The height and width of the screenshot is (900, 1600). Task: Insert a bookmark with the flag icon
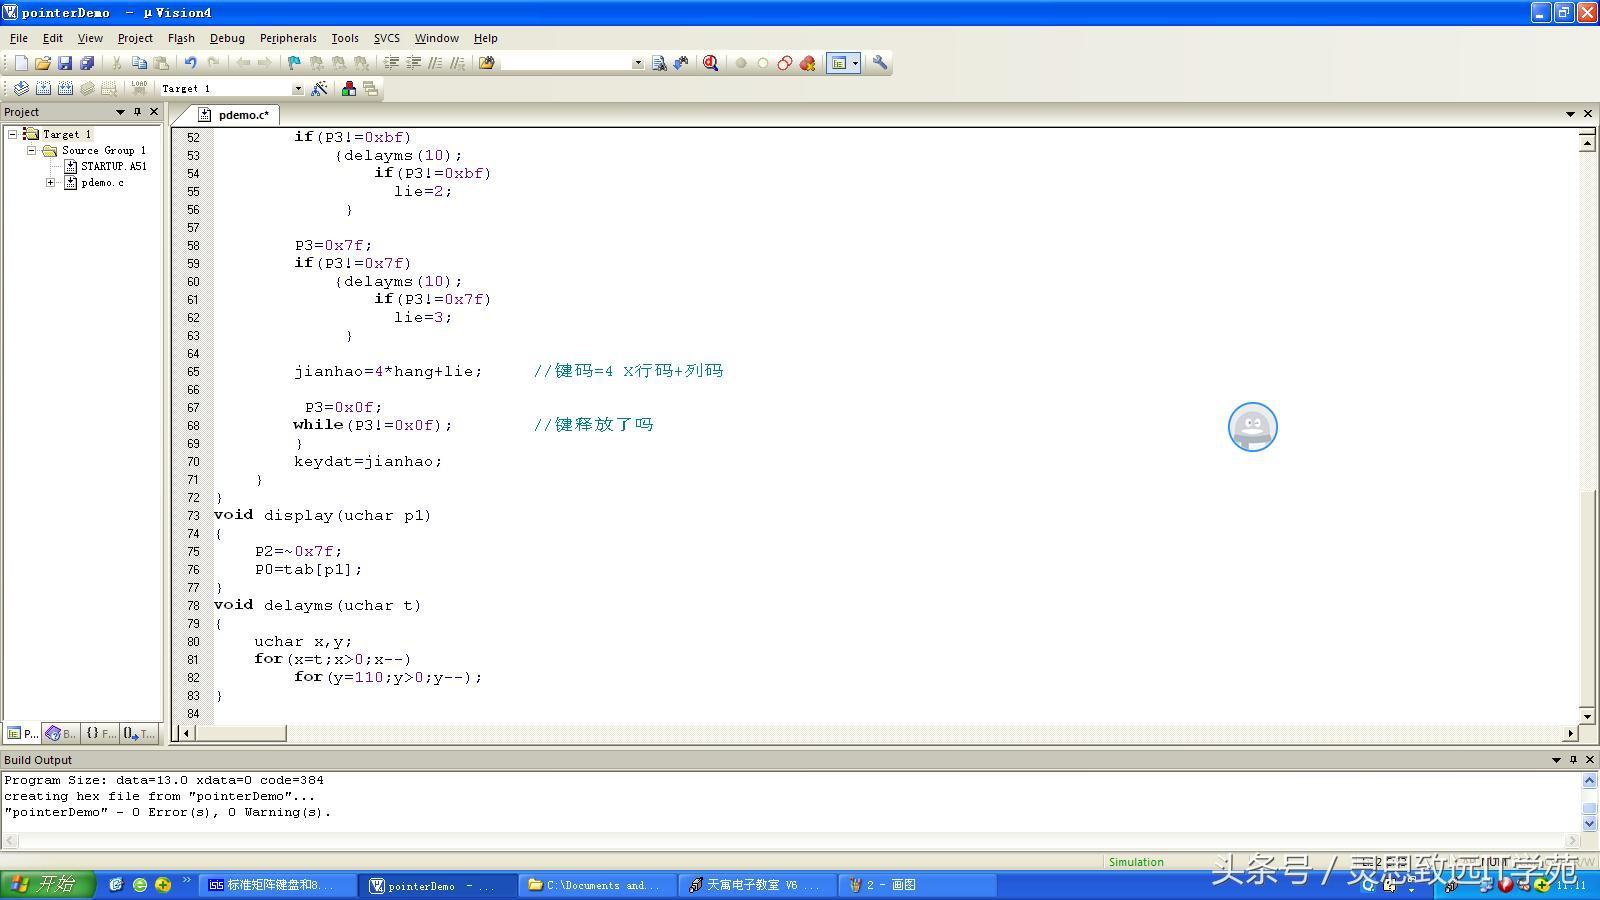294,63
